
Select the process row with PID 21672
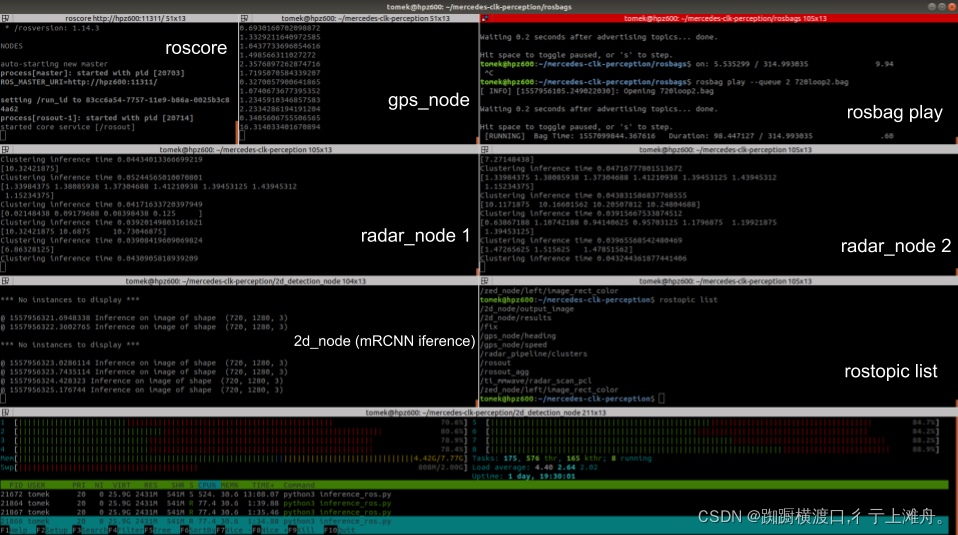click(x=150, y=494)
